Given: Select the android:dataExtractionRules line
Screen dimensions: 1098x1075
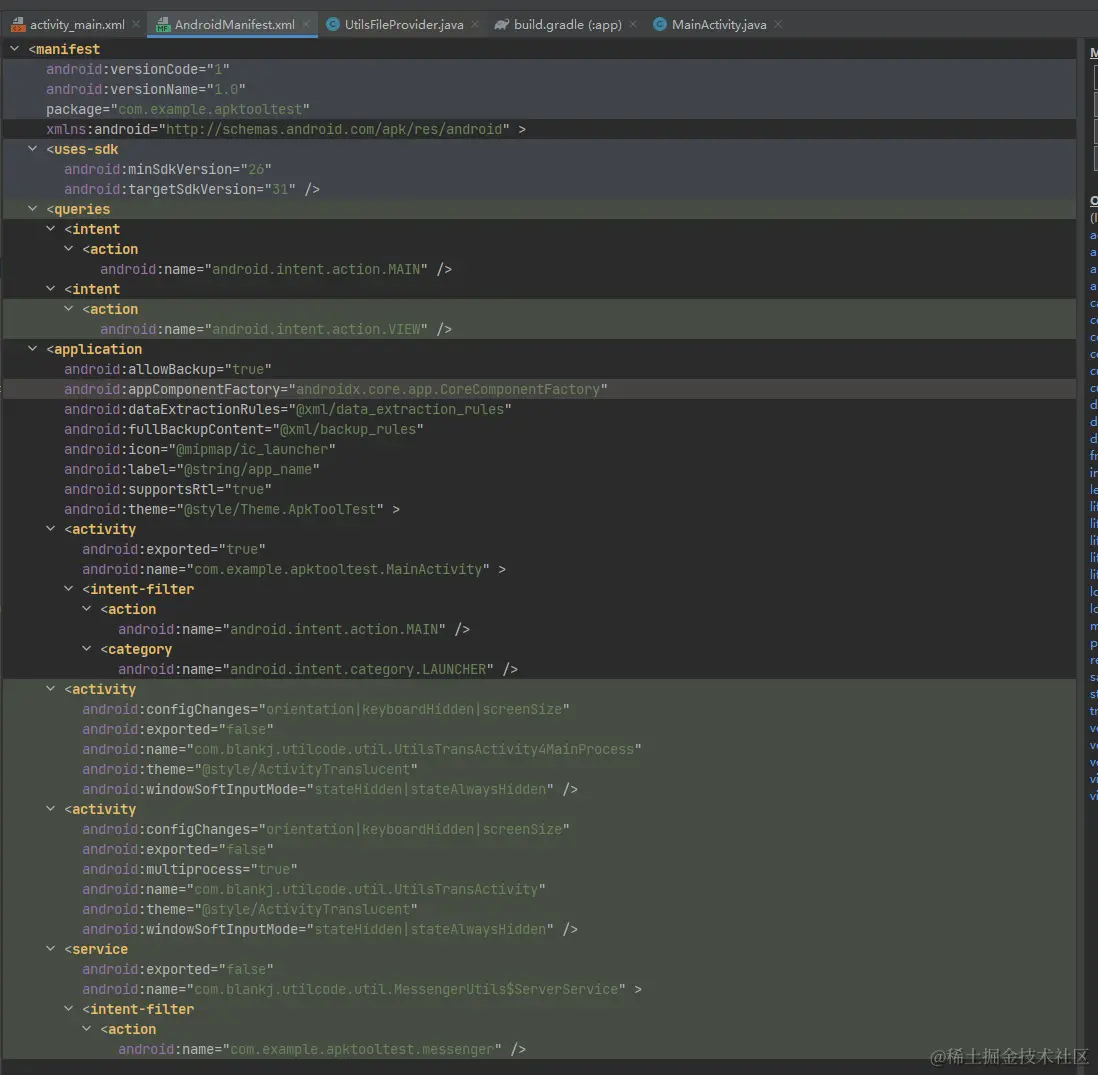Looking at the screenshot, I should click(288, 409).
